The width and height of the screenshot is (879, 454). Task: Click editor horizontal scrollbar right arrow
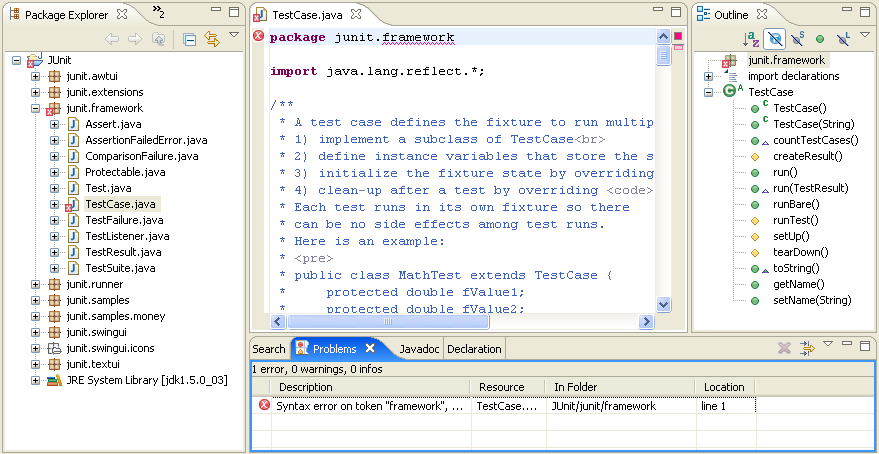[646, 322]
